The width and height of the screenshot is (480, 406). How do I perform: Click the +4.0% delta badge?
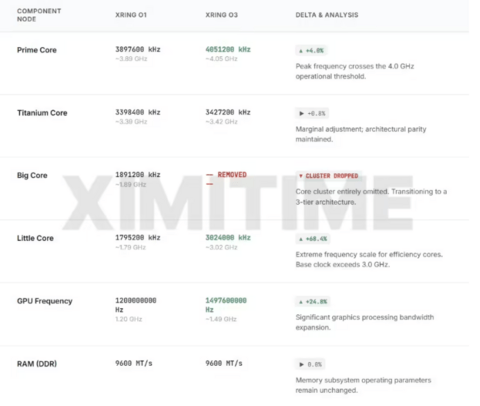pyautogui.click(x=311, y=51)
